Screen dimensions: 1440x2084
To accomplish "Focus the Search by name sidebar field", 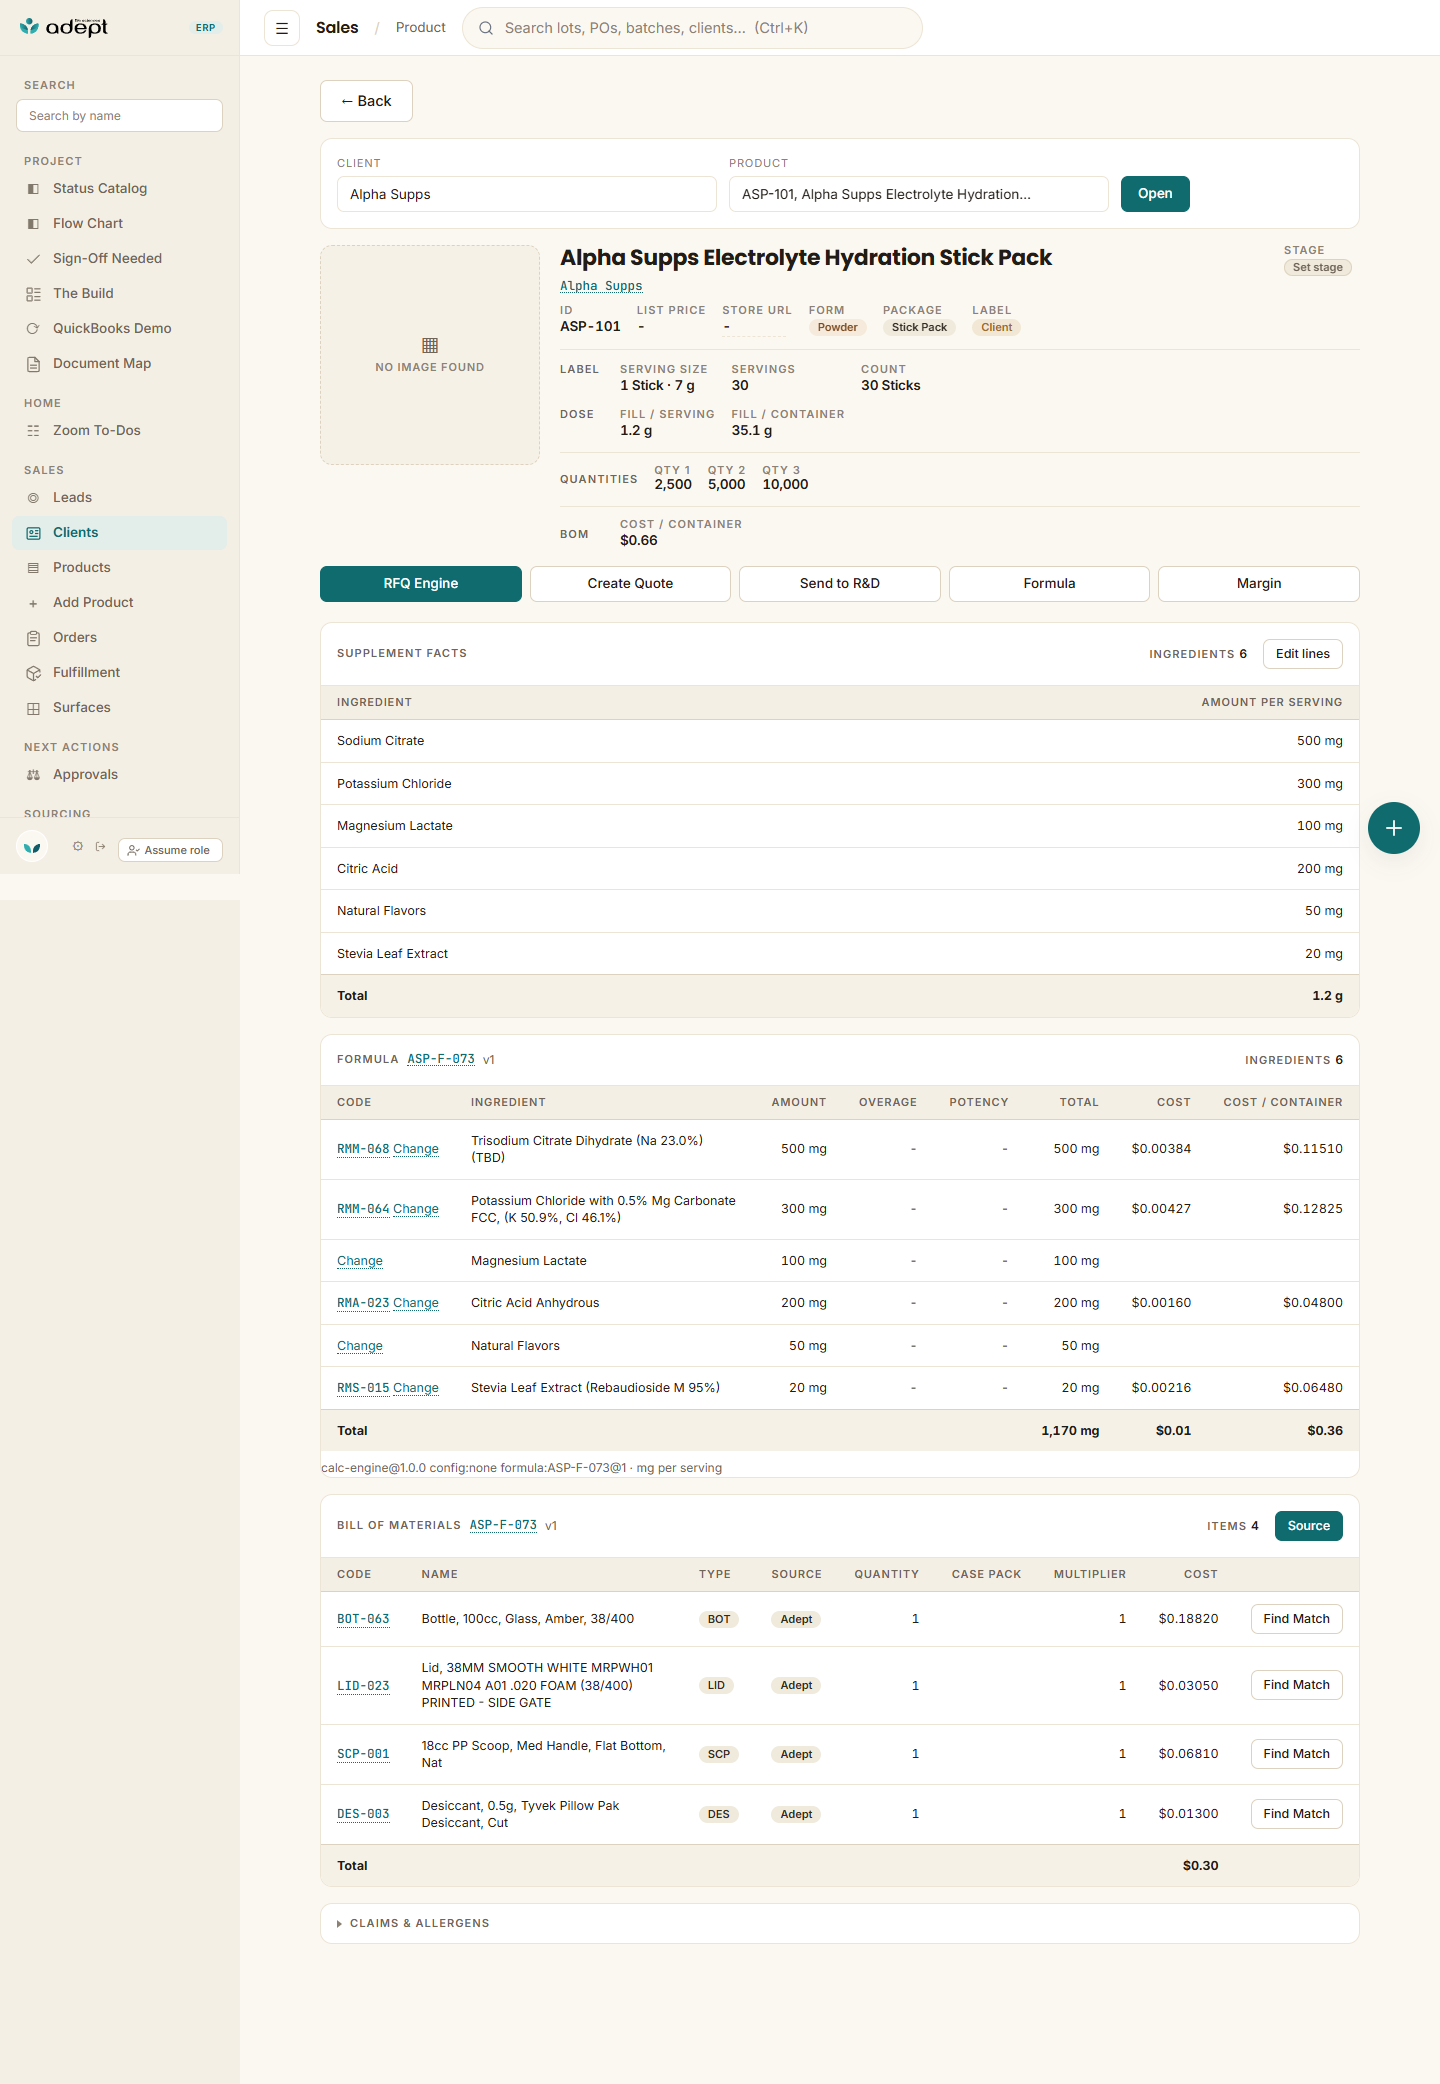I will coord(119,116).
